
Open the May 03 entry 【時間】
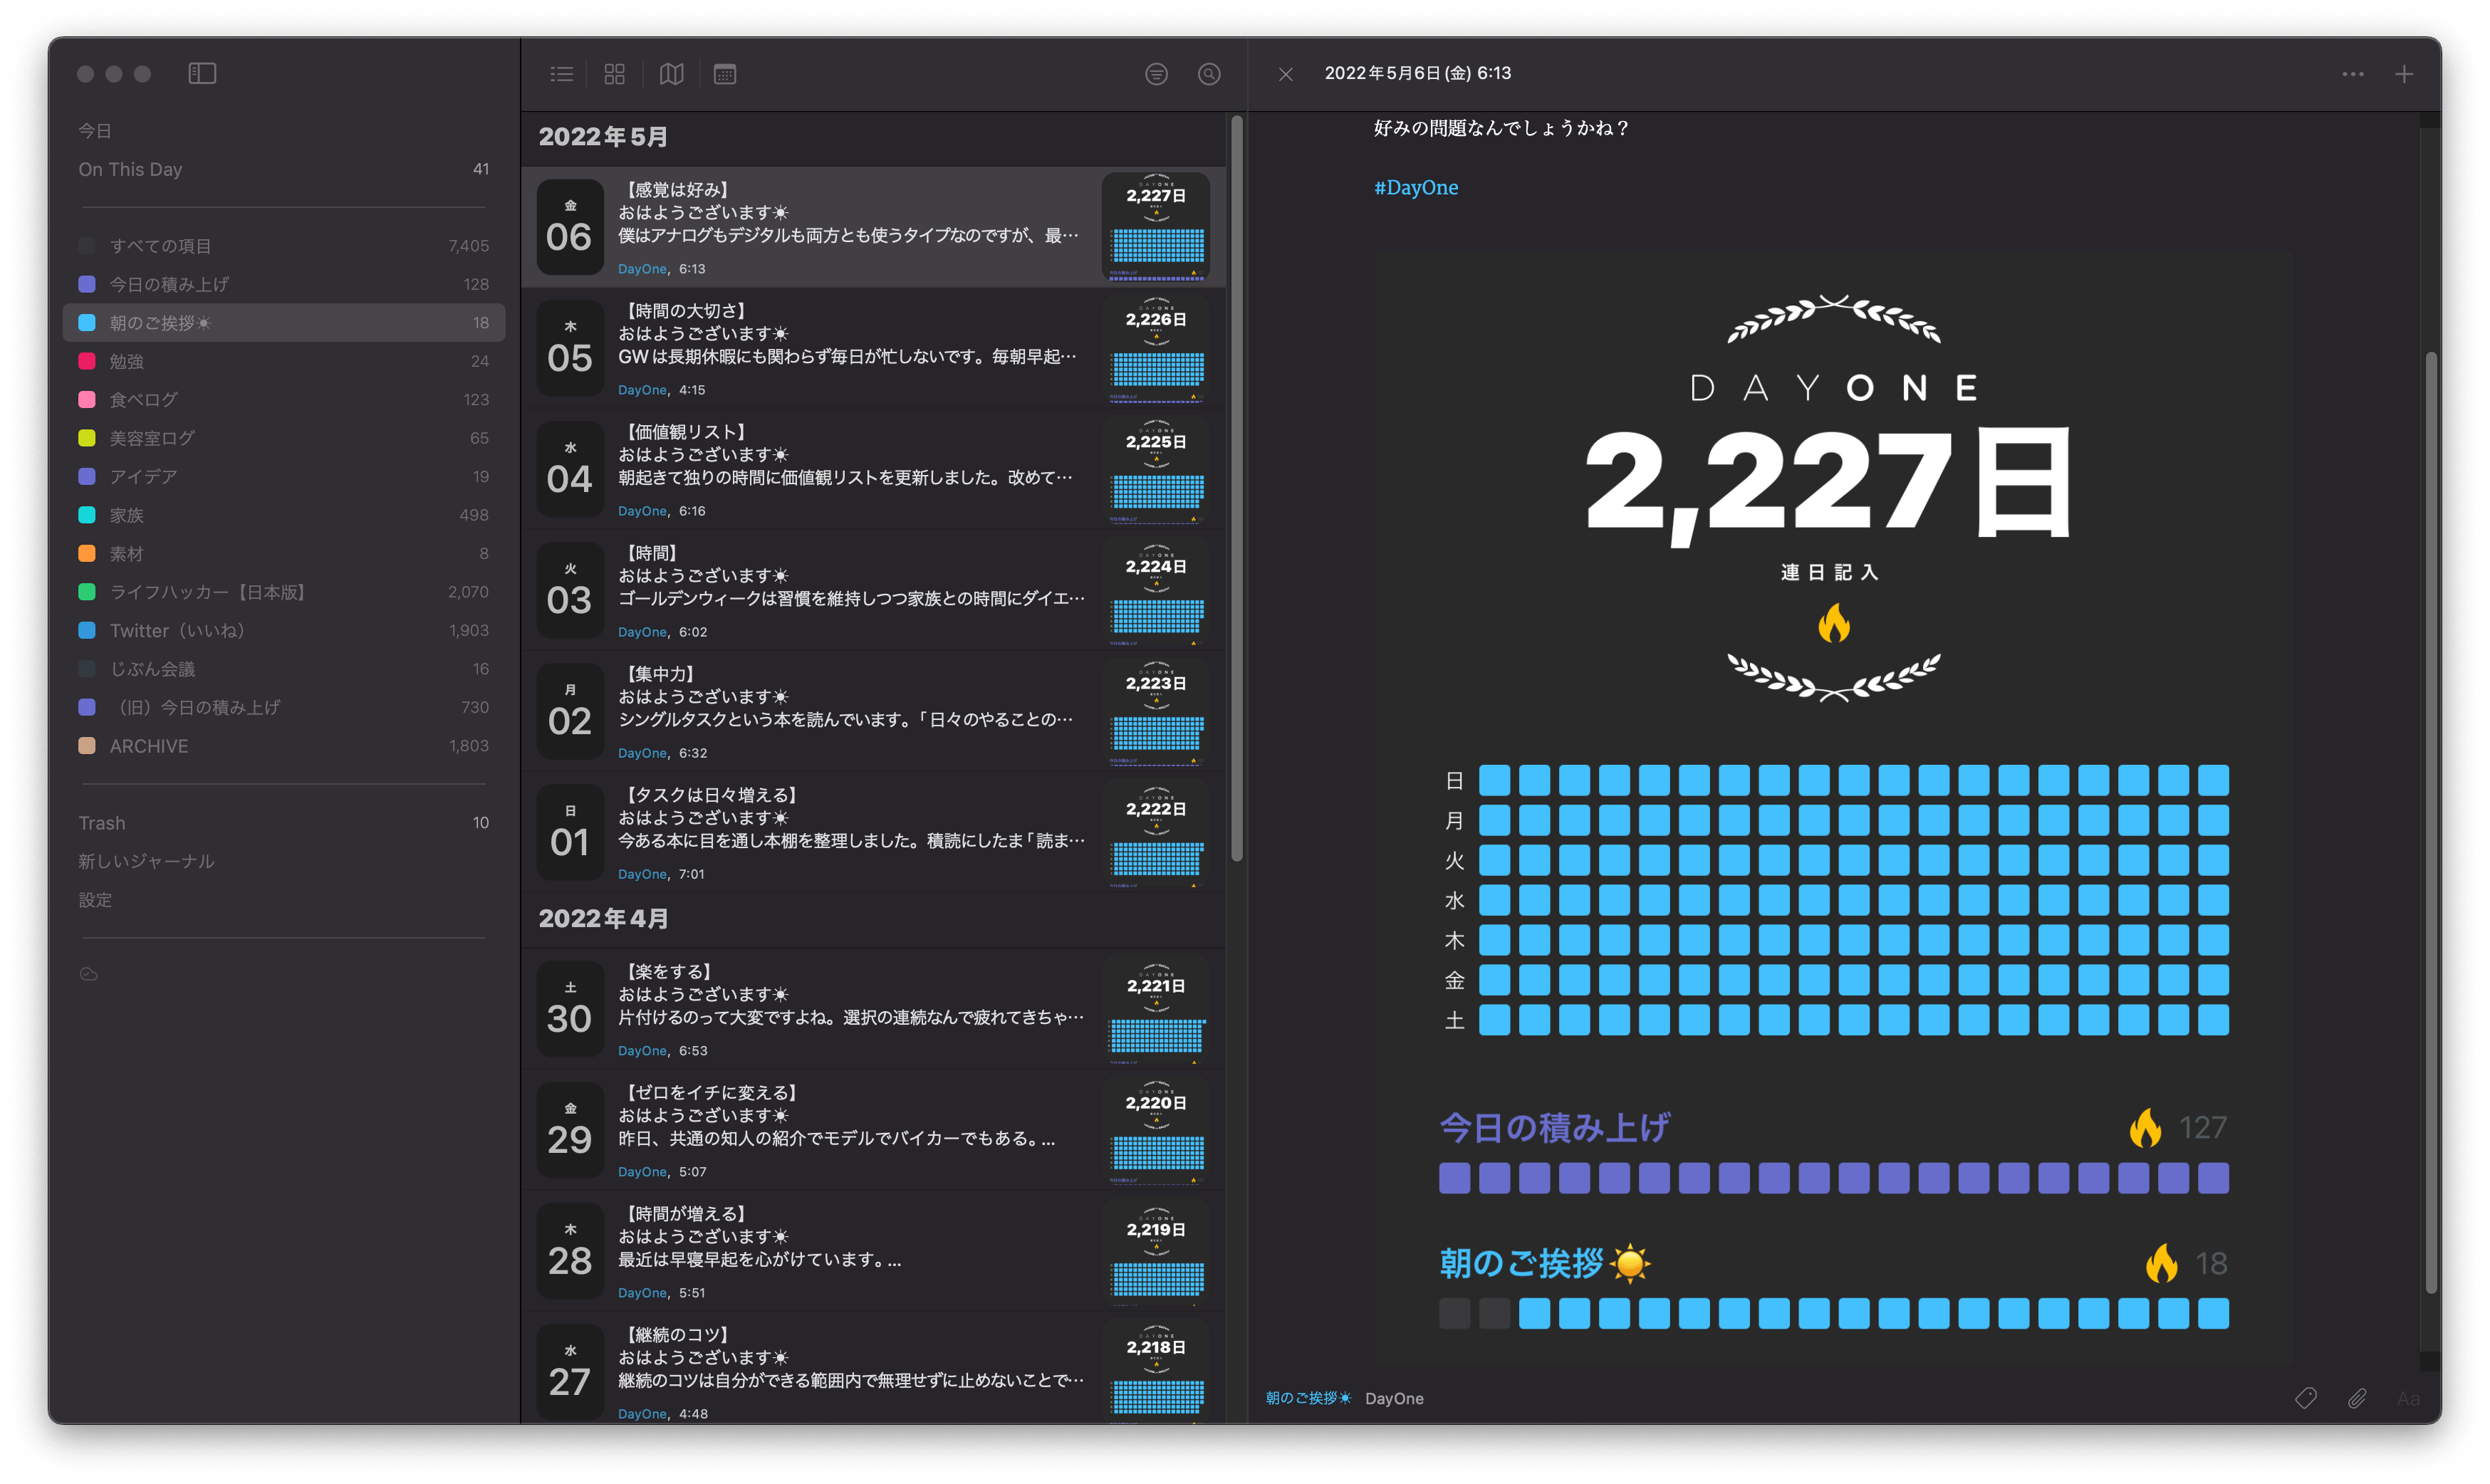coord(873,591)
